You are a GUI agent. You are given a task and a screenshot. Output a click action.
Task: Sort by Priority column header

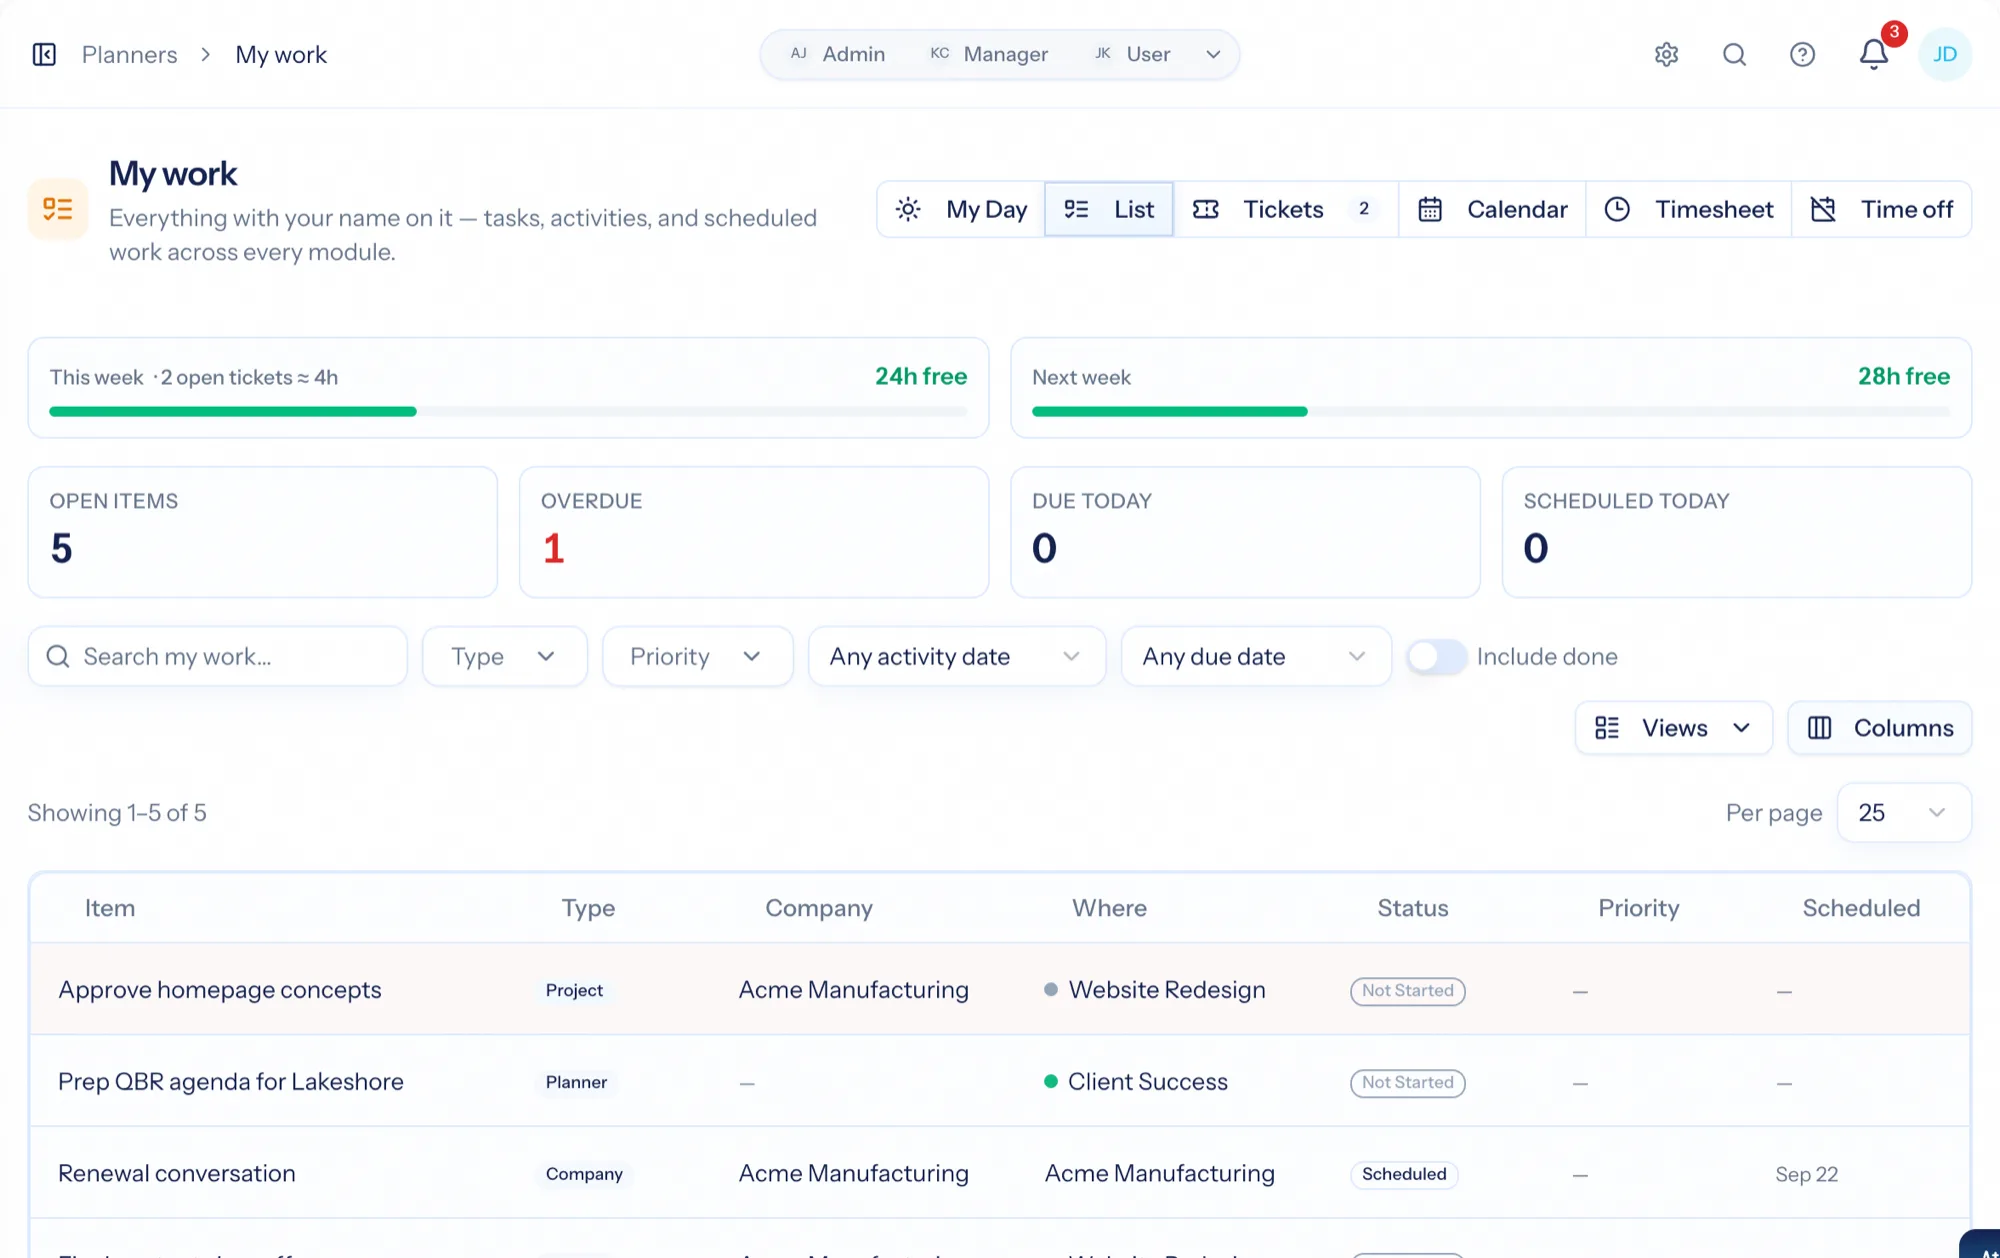1638,908
